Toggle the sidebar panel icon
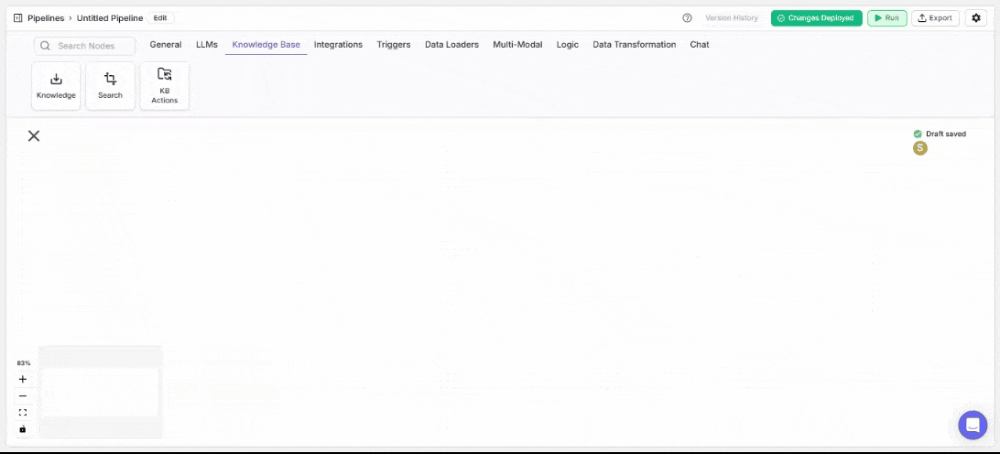Screen dimensions: 1000x454 18,18
